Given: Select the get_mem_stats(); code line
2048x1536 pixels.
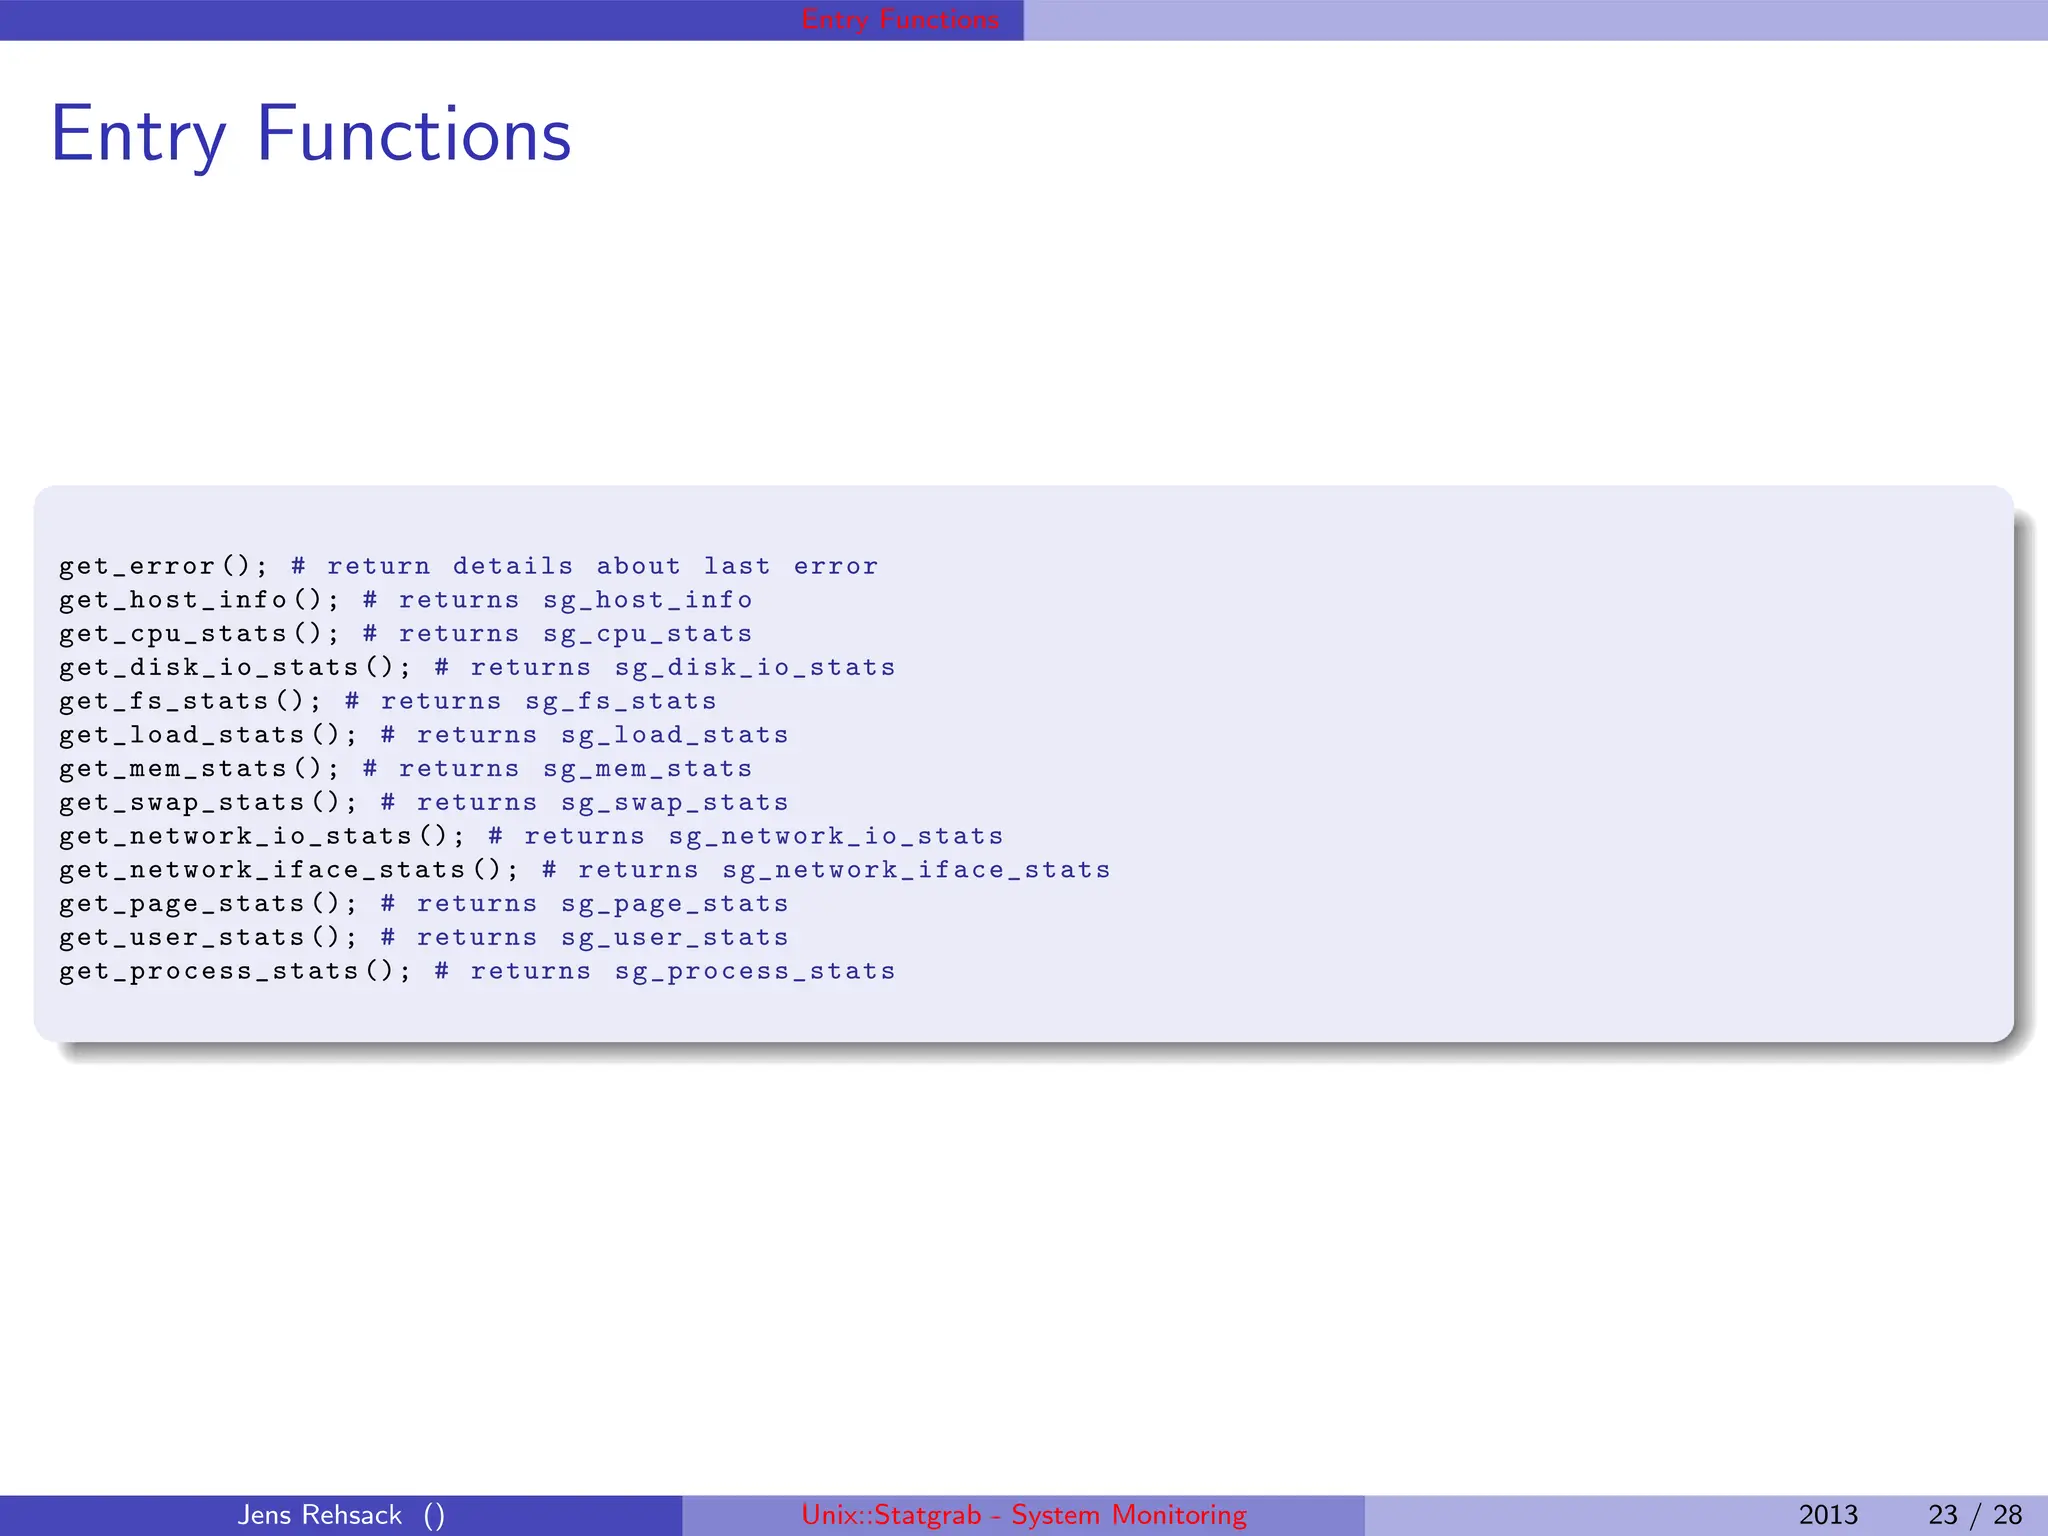Looking at the screenshot, I should pyautogui.click(x=405, y=770).
